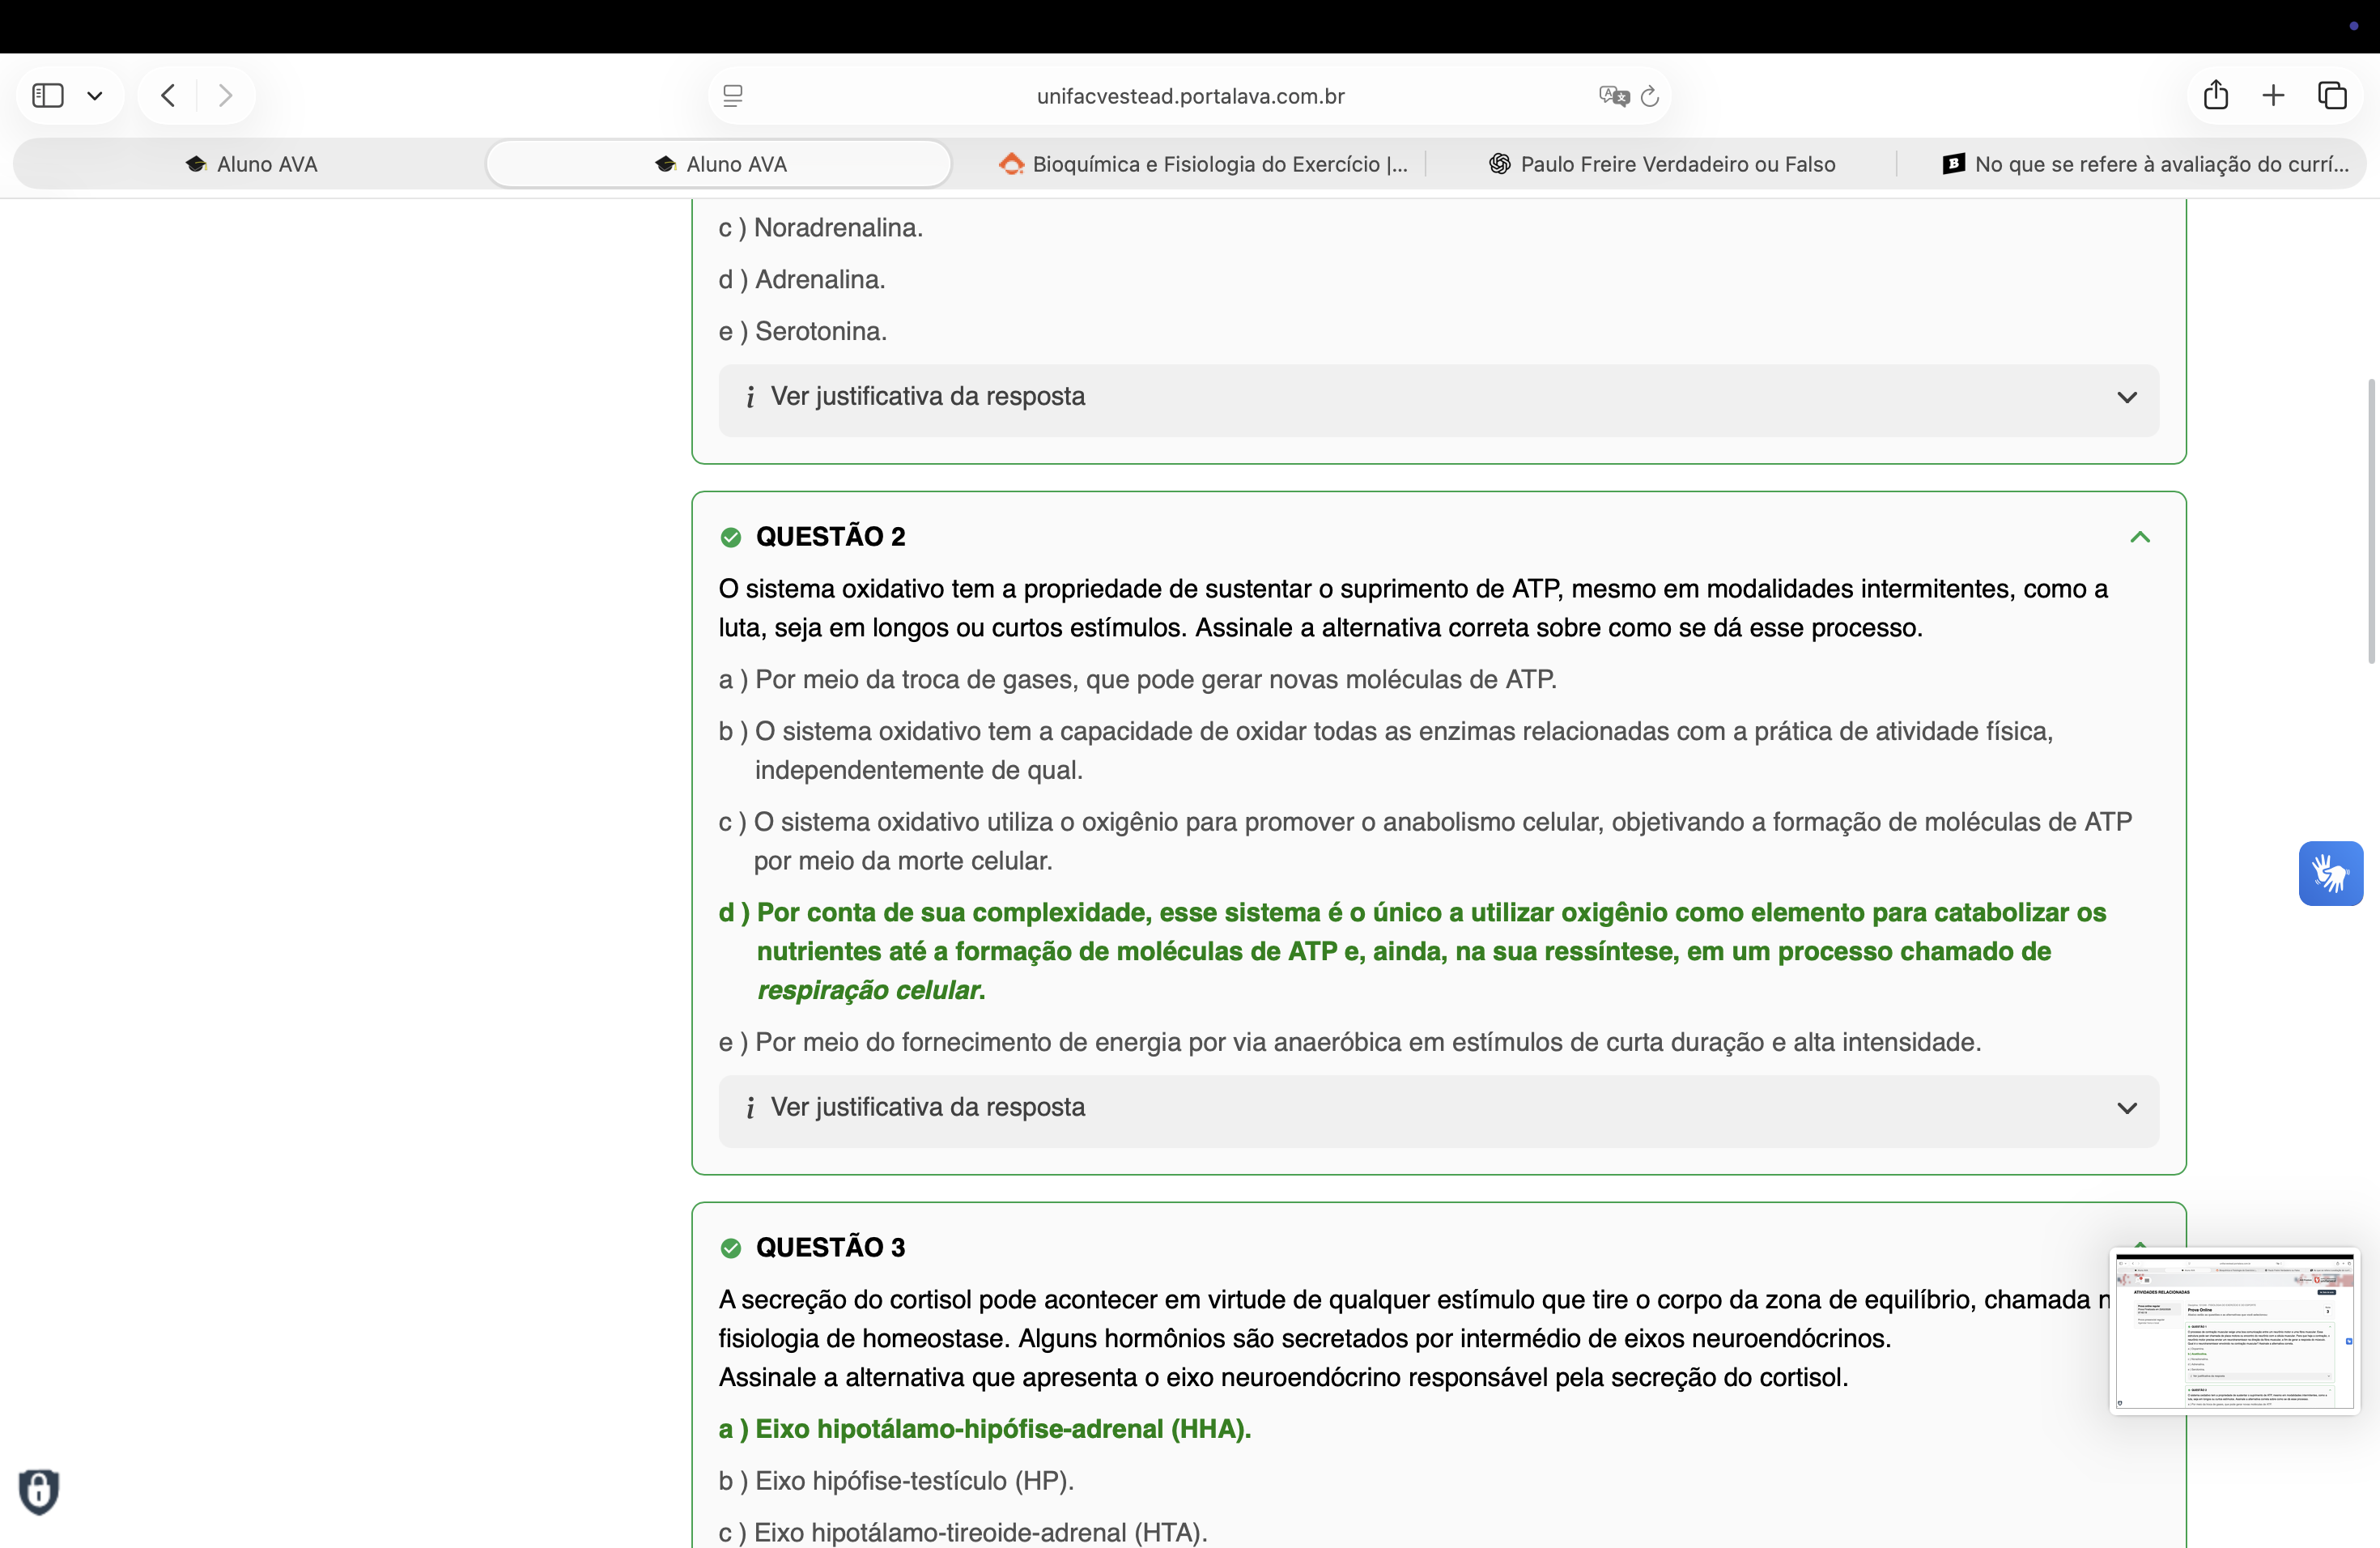This screenshot has height=1548, width=2380.
Task: Show the tab overview icon
Action: click(2332, 96)
